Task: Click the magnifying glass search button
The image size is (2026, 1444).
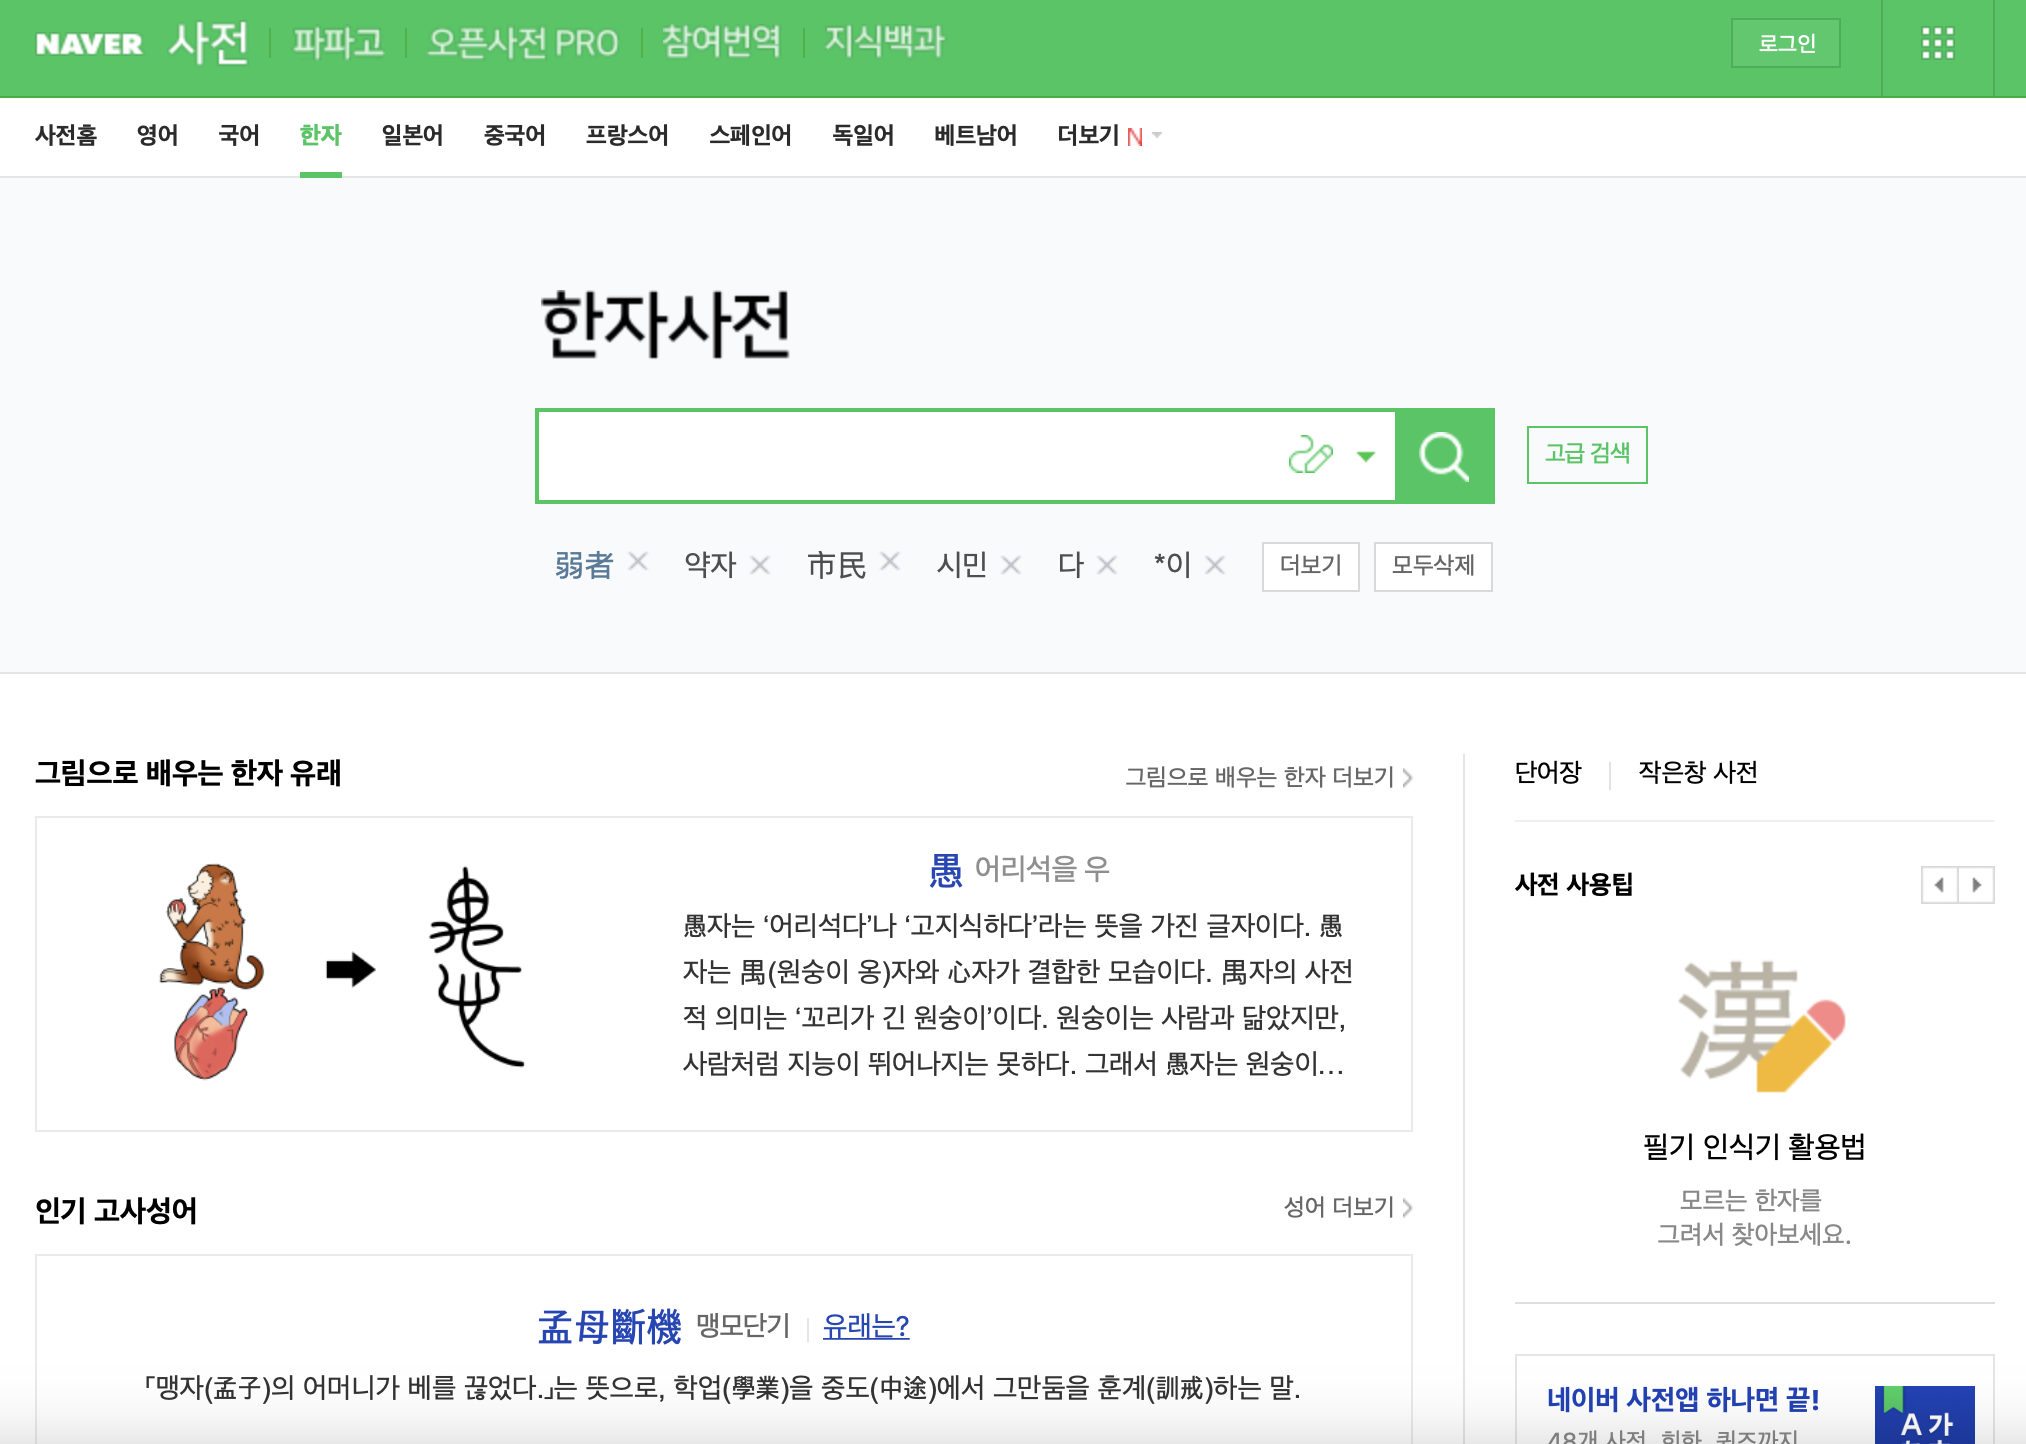Action: coord(1444,456)
